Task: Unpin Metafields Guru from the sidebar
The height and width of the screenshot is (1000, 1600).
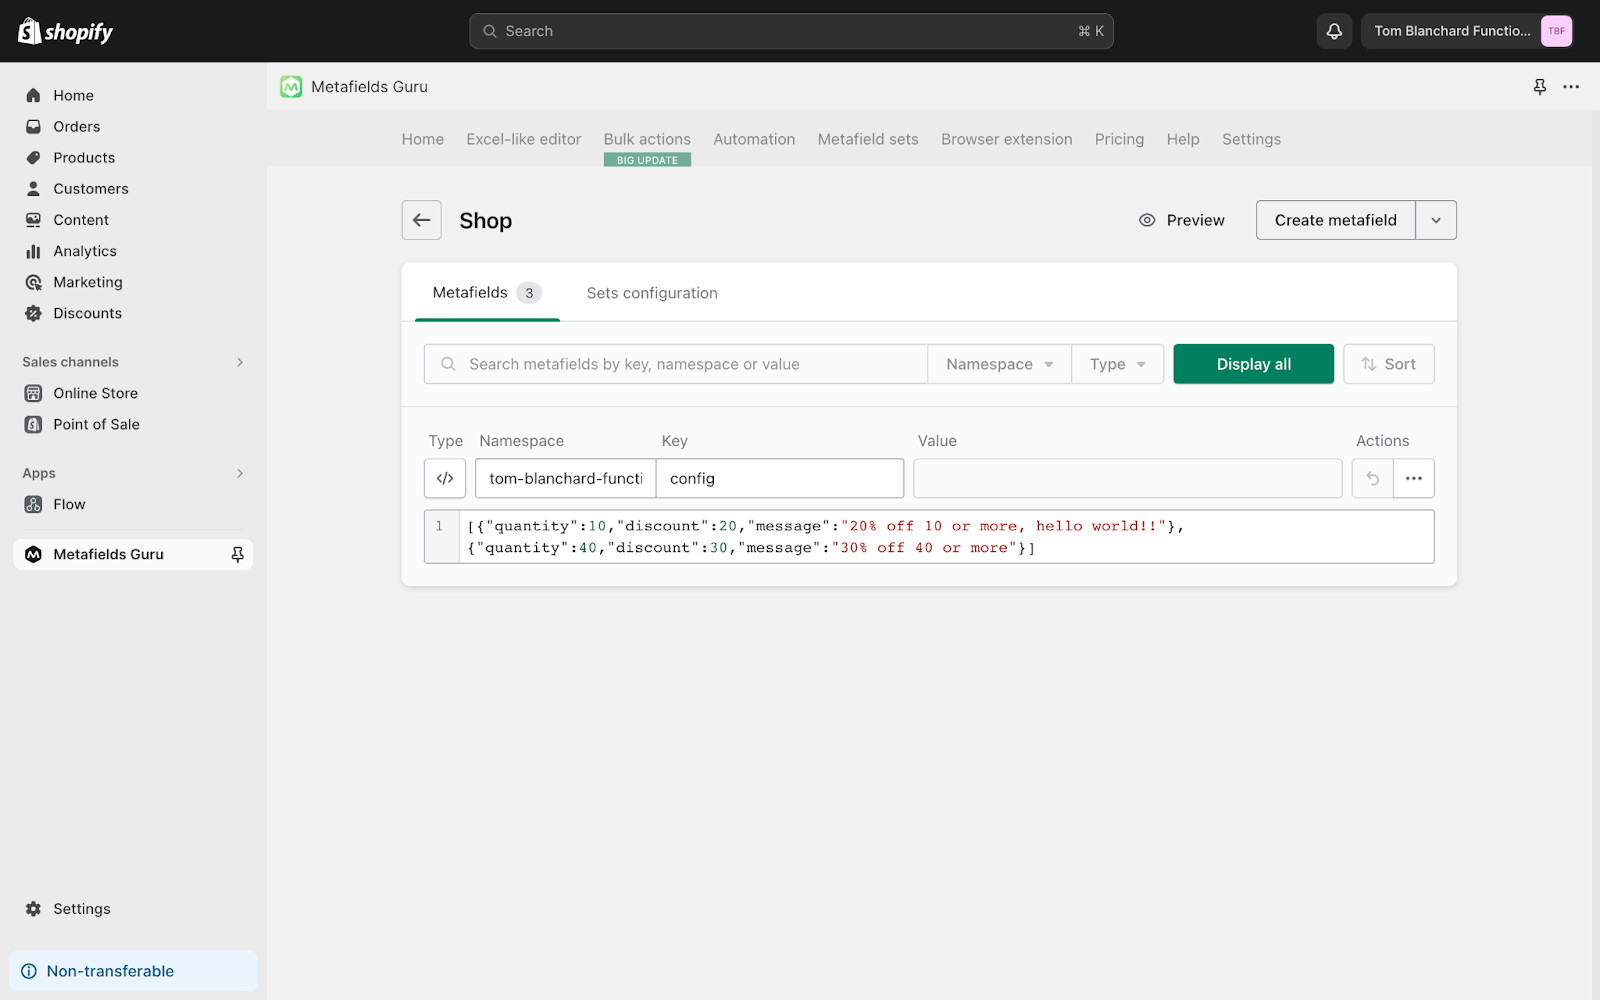Action: coord(237,554)
